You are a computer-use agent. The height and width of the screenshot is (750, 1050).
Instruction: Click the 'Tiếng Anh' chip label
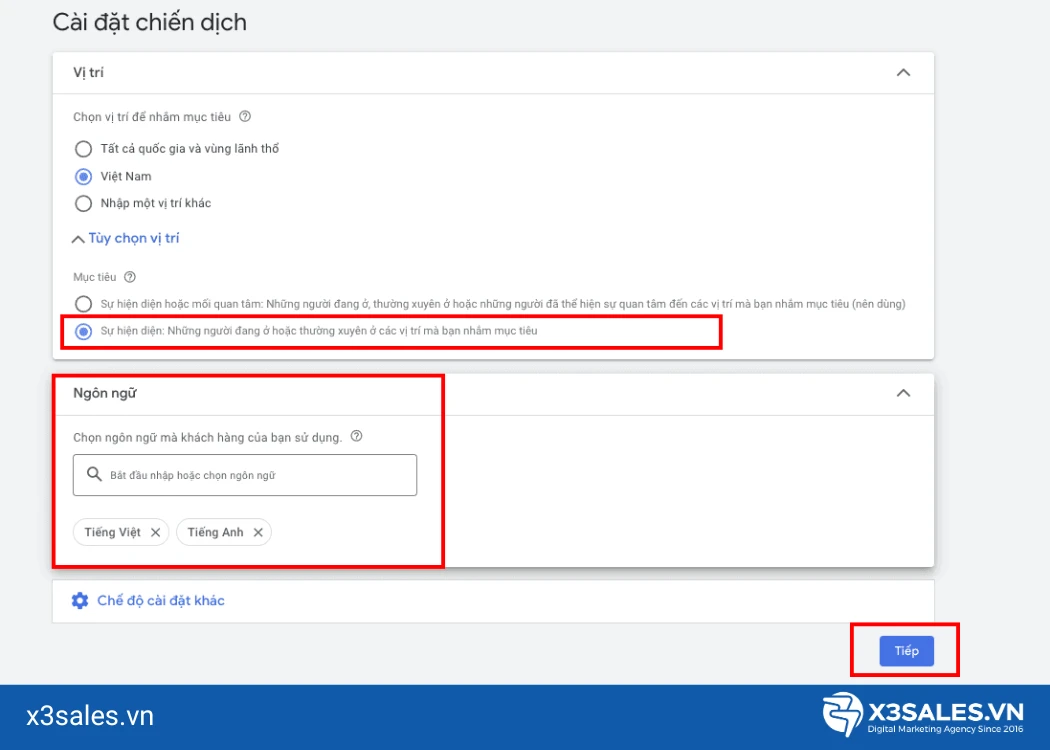point(215,532)
